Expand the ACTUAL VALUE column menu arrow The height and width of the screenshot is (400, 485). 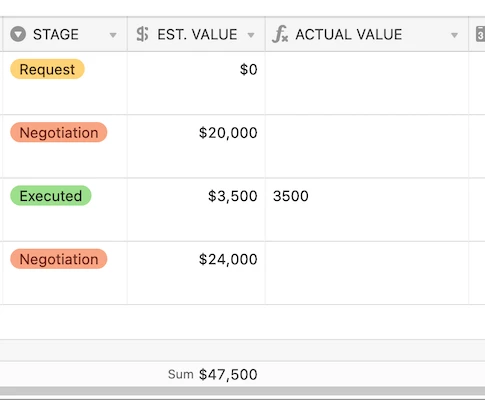click(x=454, y=35)
